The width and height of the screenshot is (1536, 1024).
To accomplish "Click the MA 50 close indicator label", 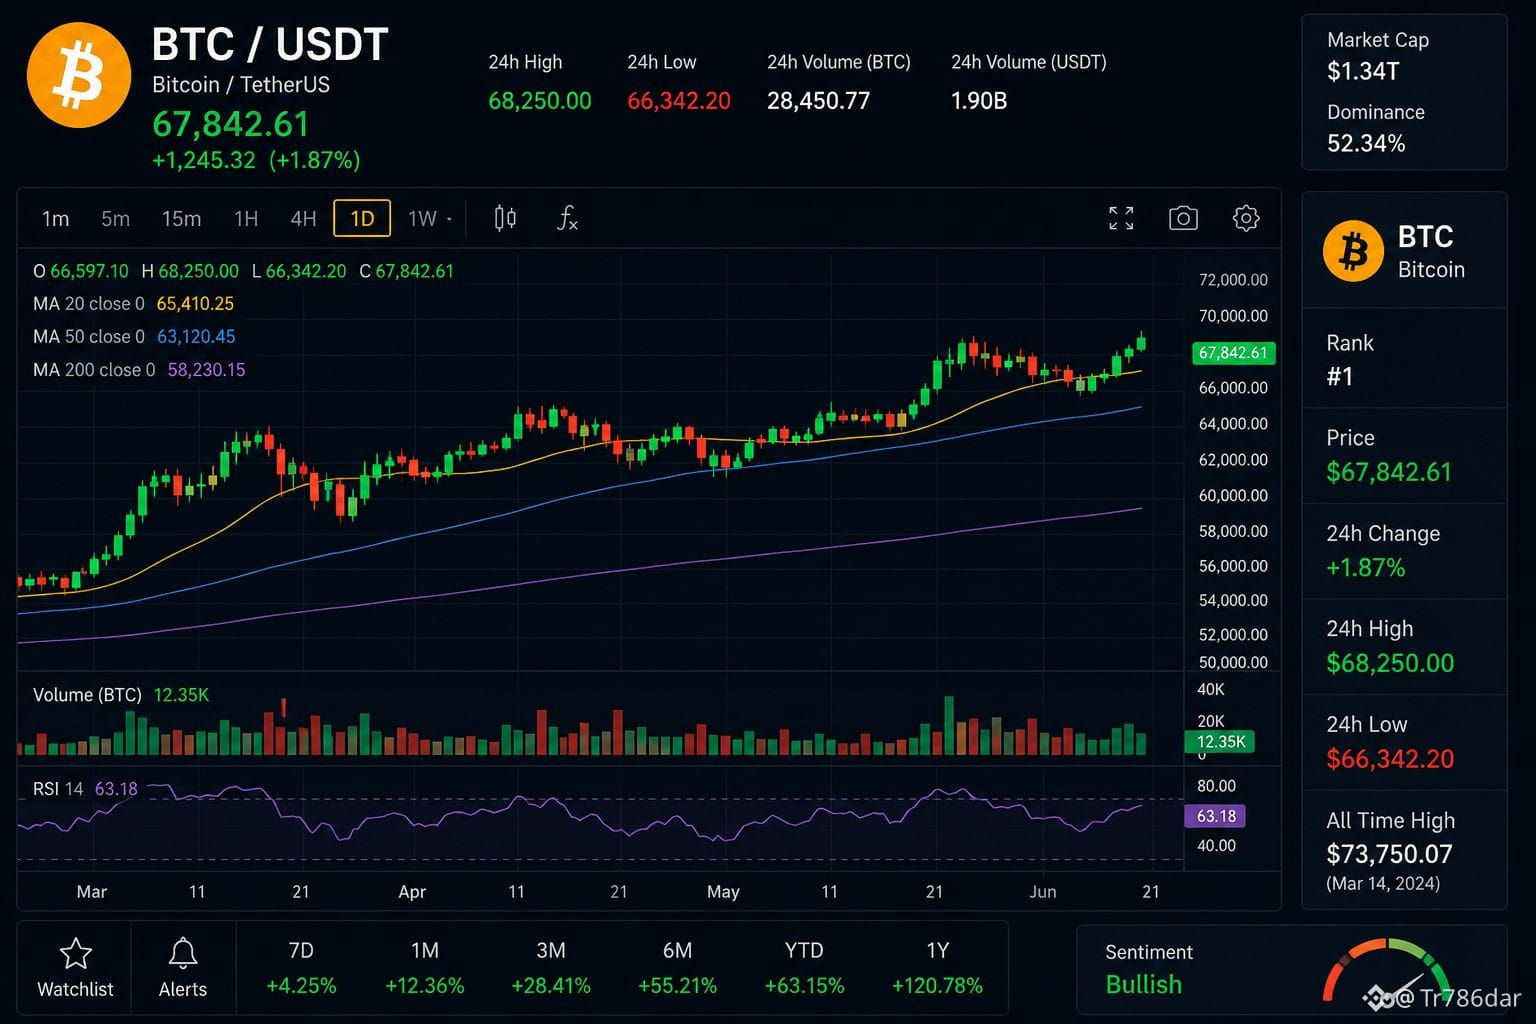I will tap(89, 336).
